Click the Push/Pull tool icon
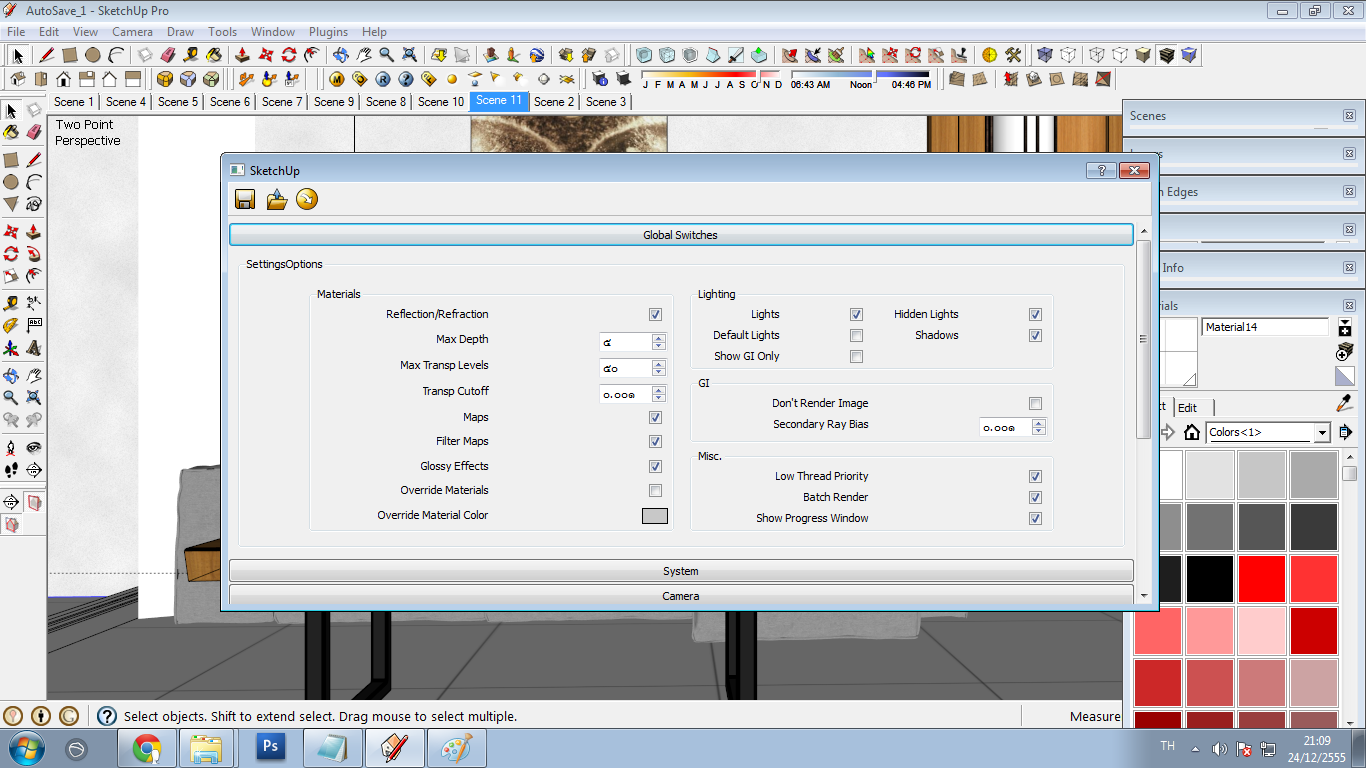The width and height of the screenshot is (1366, 768). pos(241,55)
